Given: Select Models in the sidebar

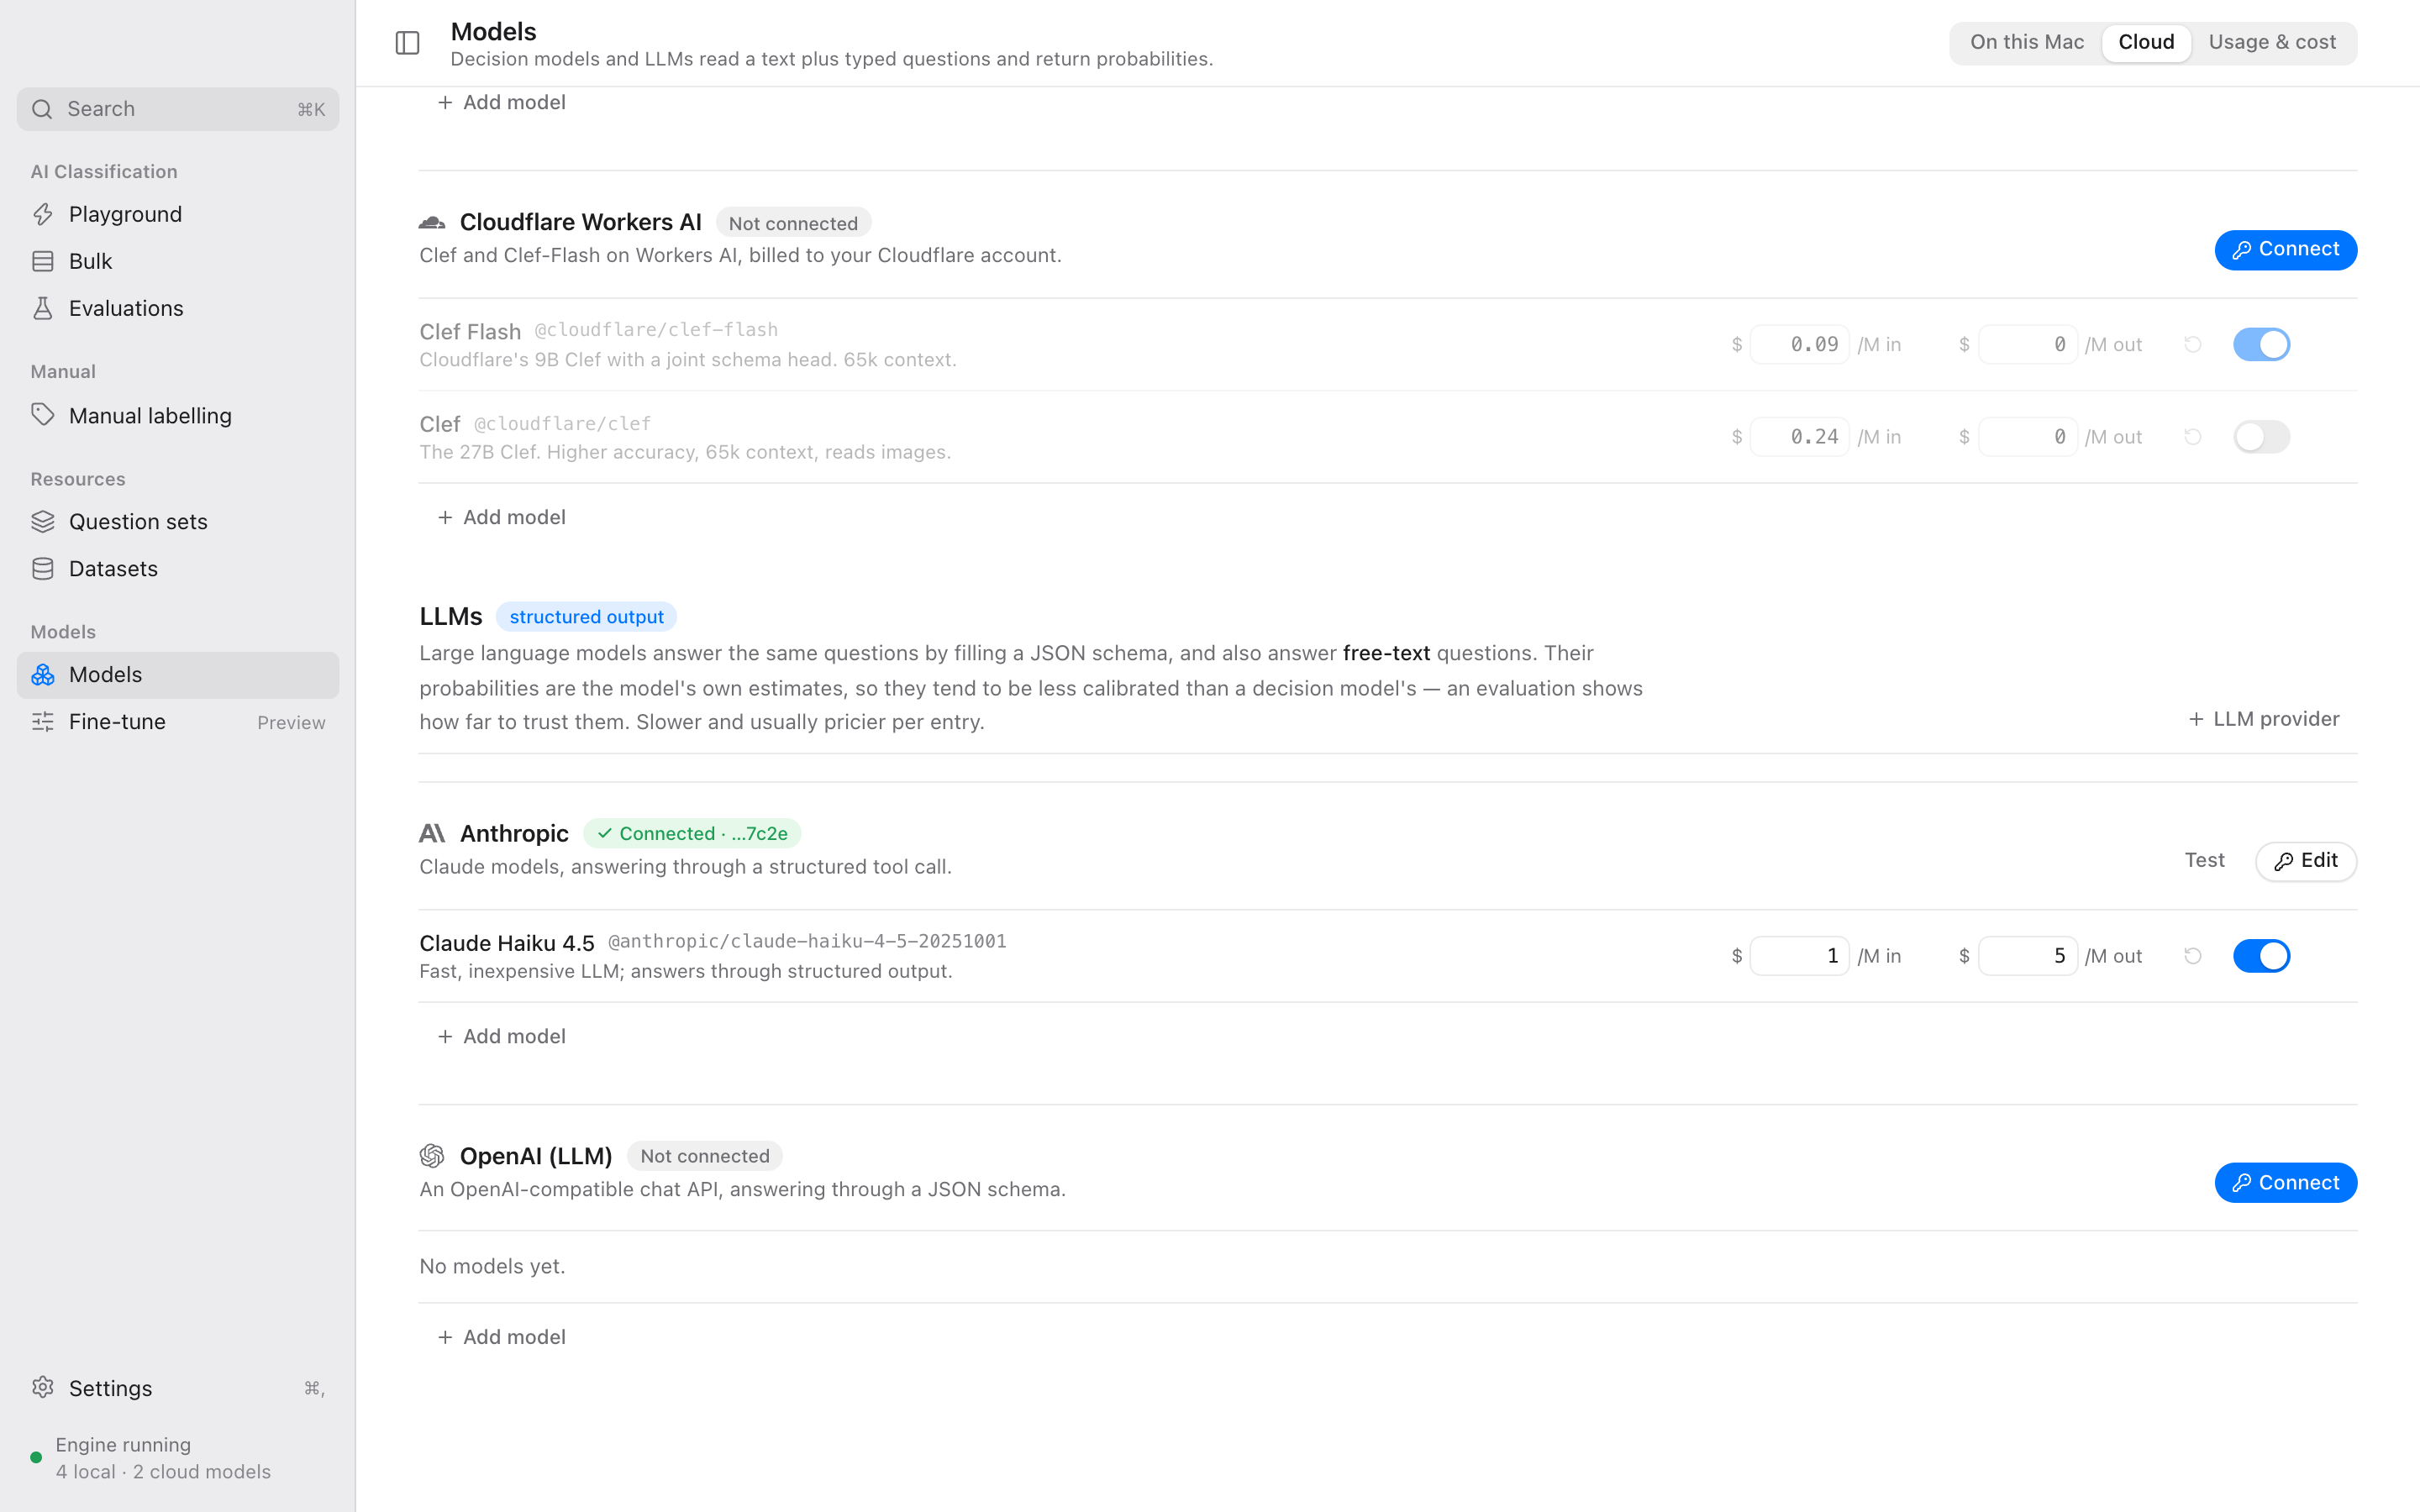Looking at the screenshot, I should [x=178, y=675].
